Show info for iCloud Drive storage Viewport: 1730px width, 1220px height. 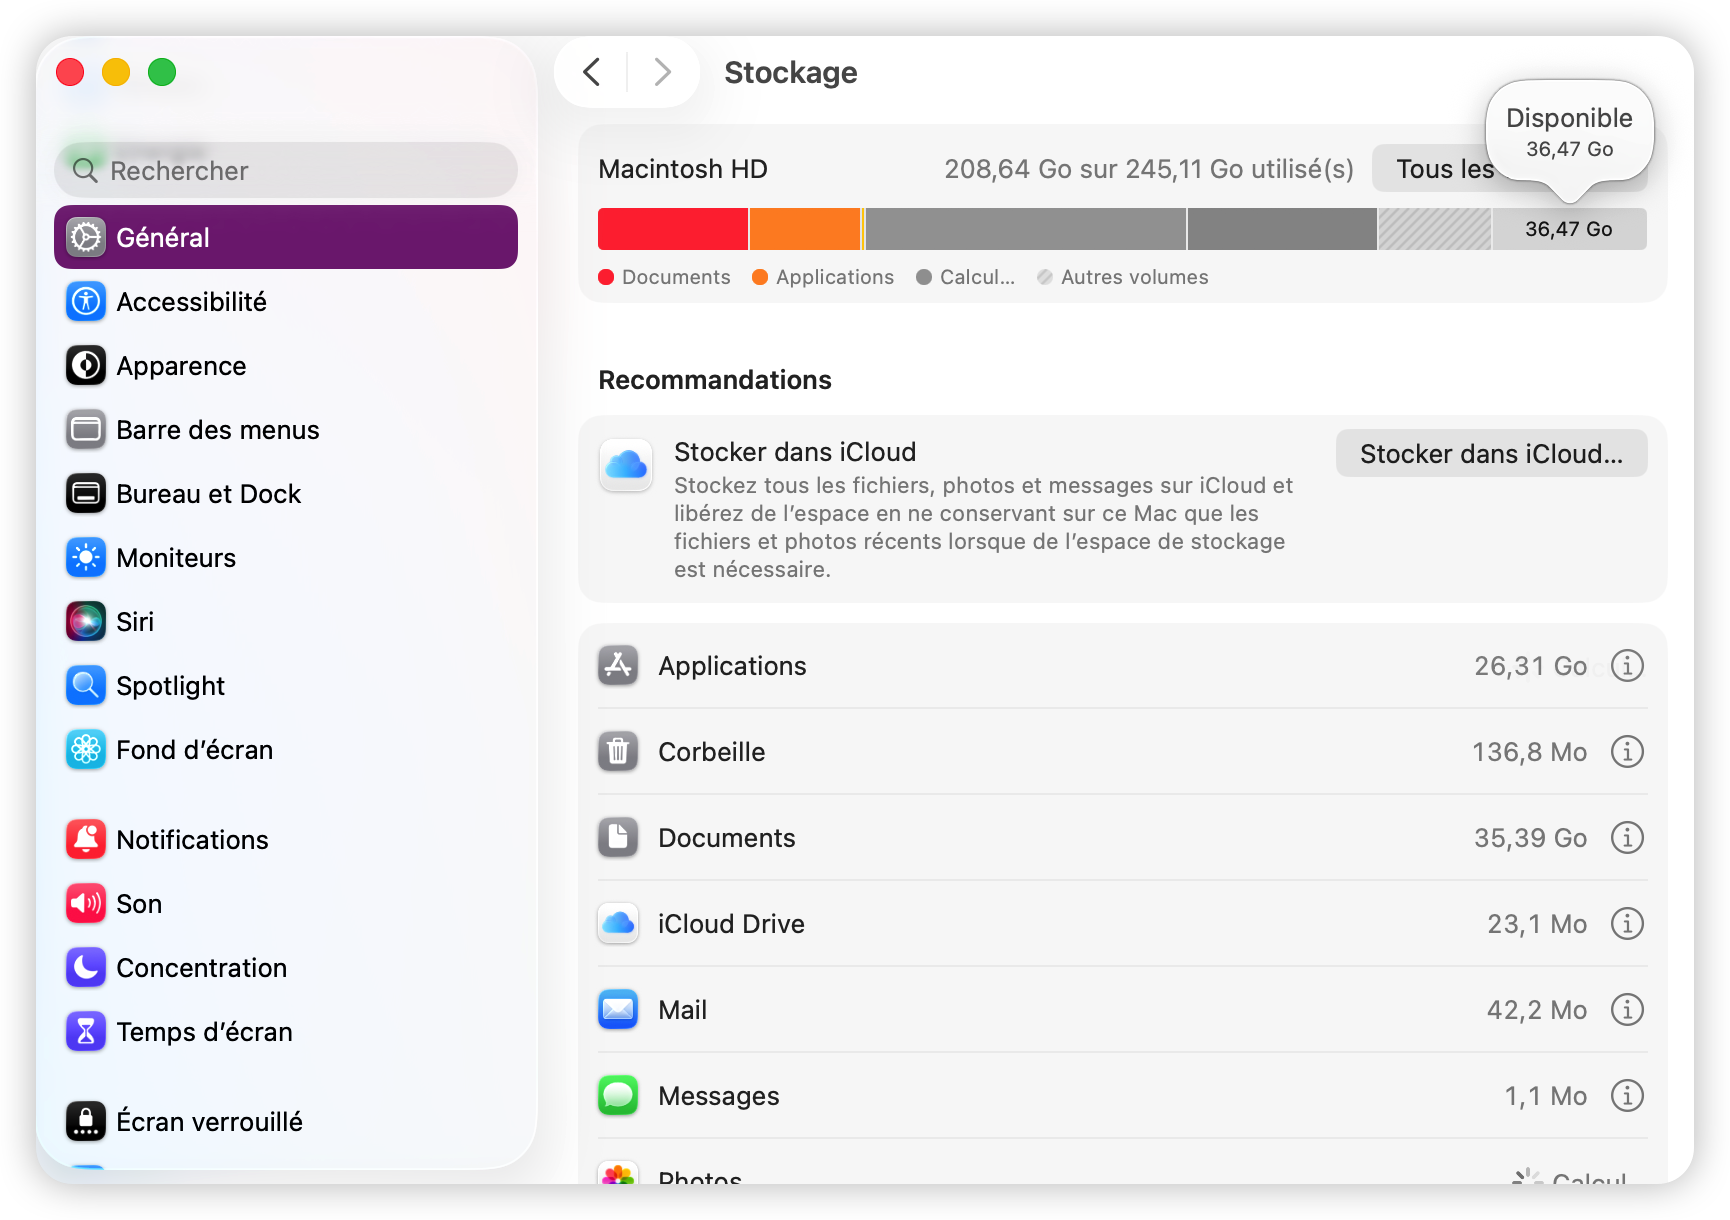[x=1627, y=923]
